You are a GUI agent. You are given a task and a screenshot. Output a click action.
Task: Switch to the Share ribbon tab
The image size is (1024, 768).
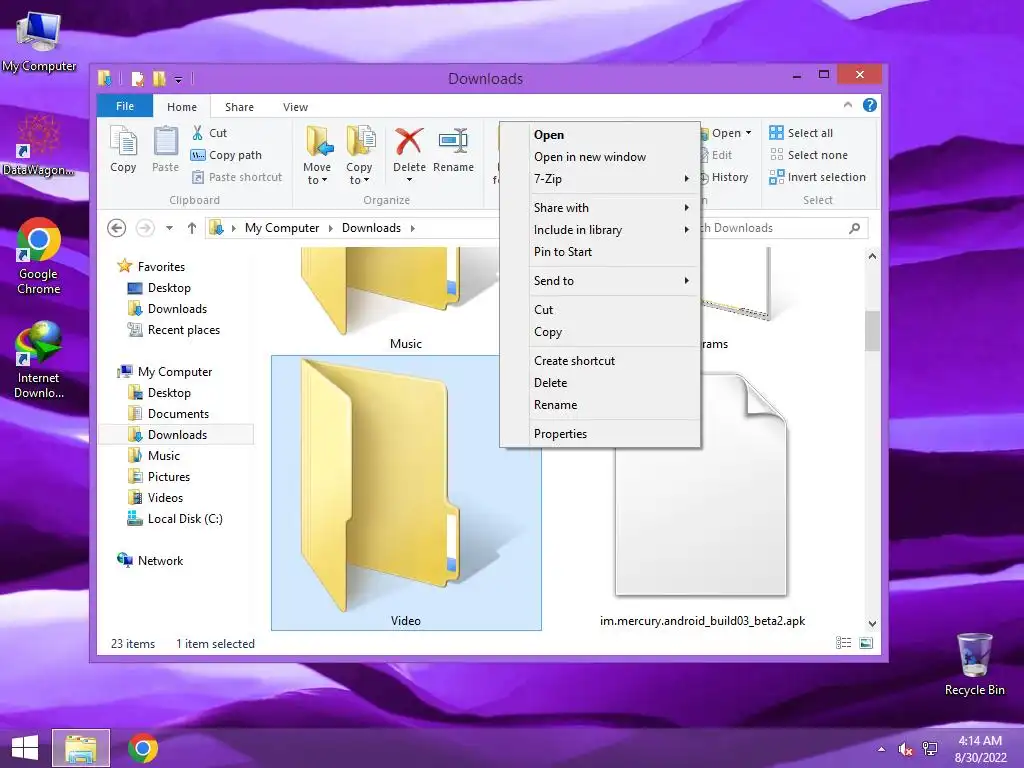pyautogui.click(x=239, y=107)
